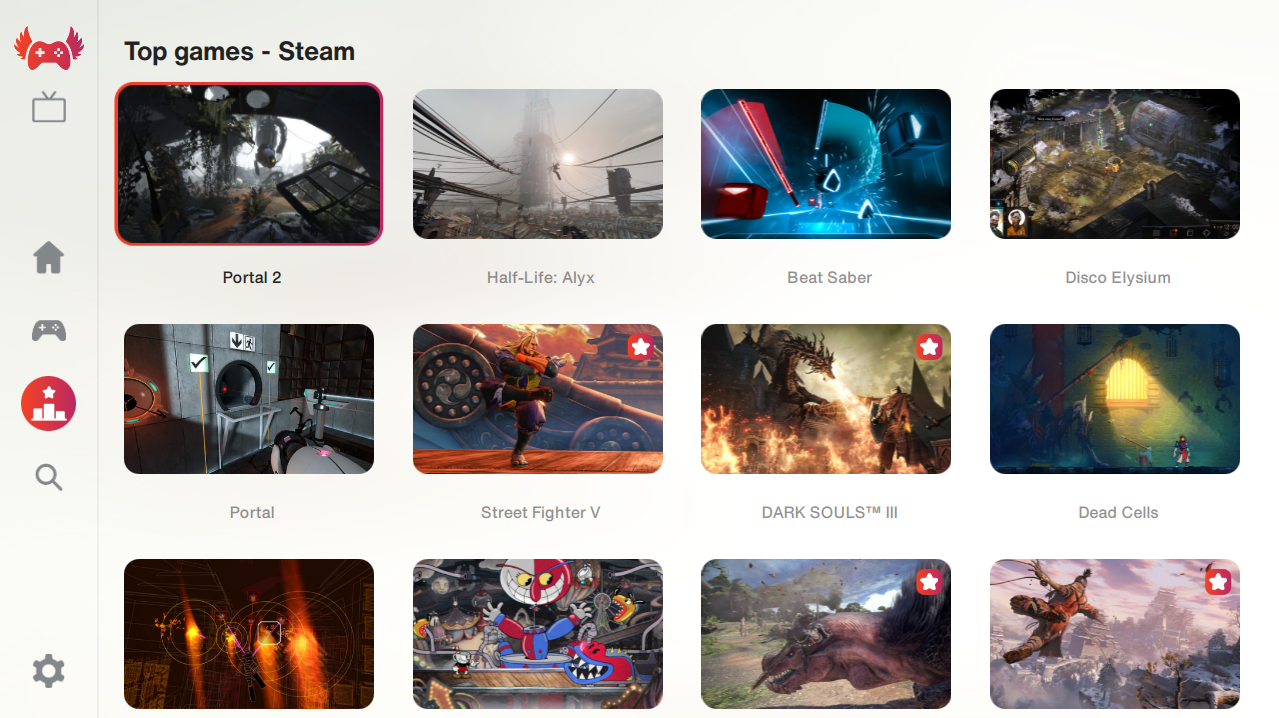1279x718 pixels.
Task: Click star badge on DARK SOULS III thumbnail
Action: click(929, 347)
